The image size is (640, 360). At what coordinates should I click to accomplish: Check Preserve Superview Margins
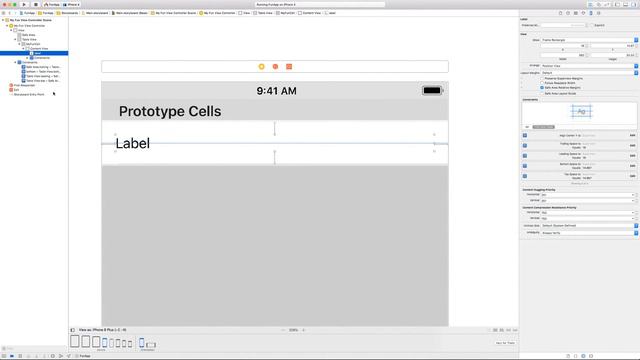pyautogui.click(x=542, y=78)
